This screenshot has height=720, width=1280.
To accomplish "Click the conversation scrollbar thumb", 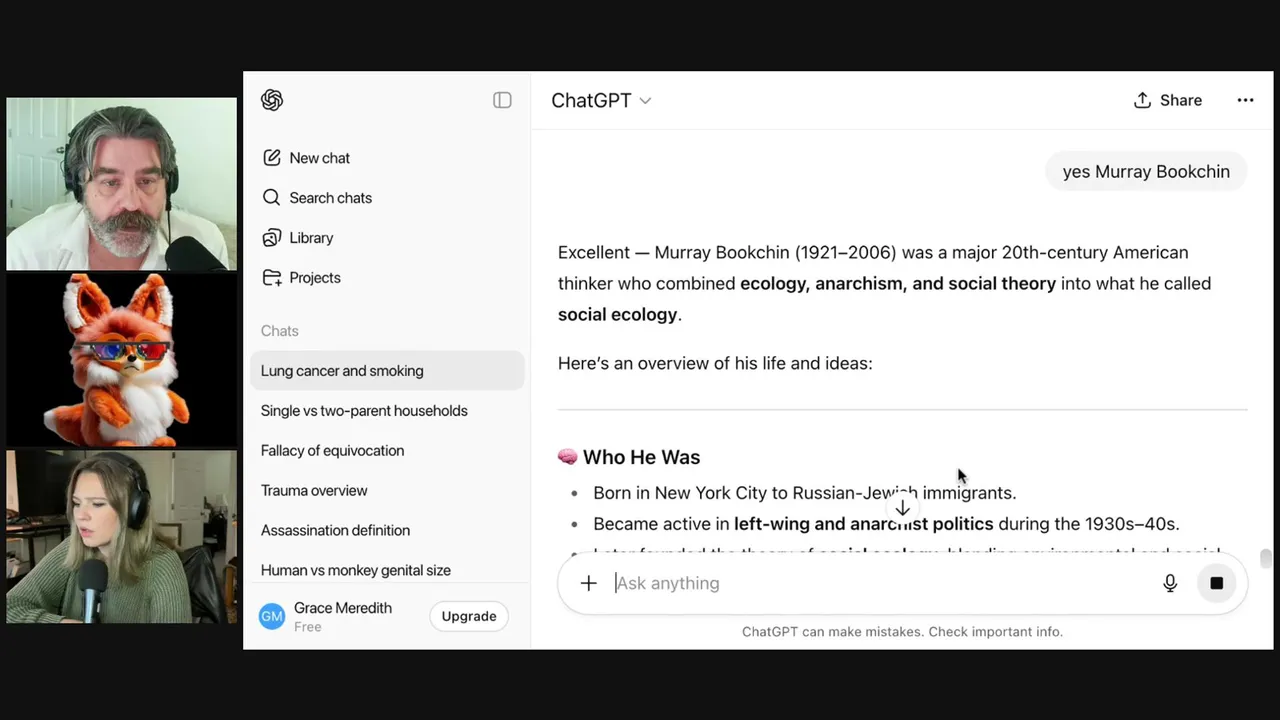I will coord(1266,558).
